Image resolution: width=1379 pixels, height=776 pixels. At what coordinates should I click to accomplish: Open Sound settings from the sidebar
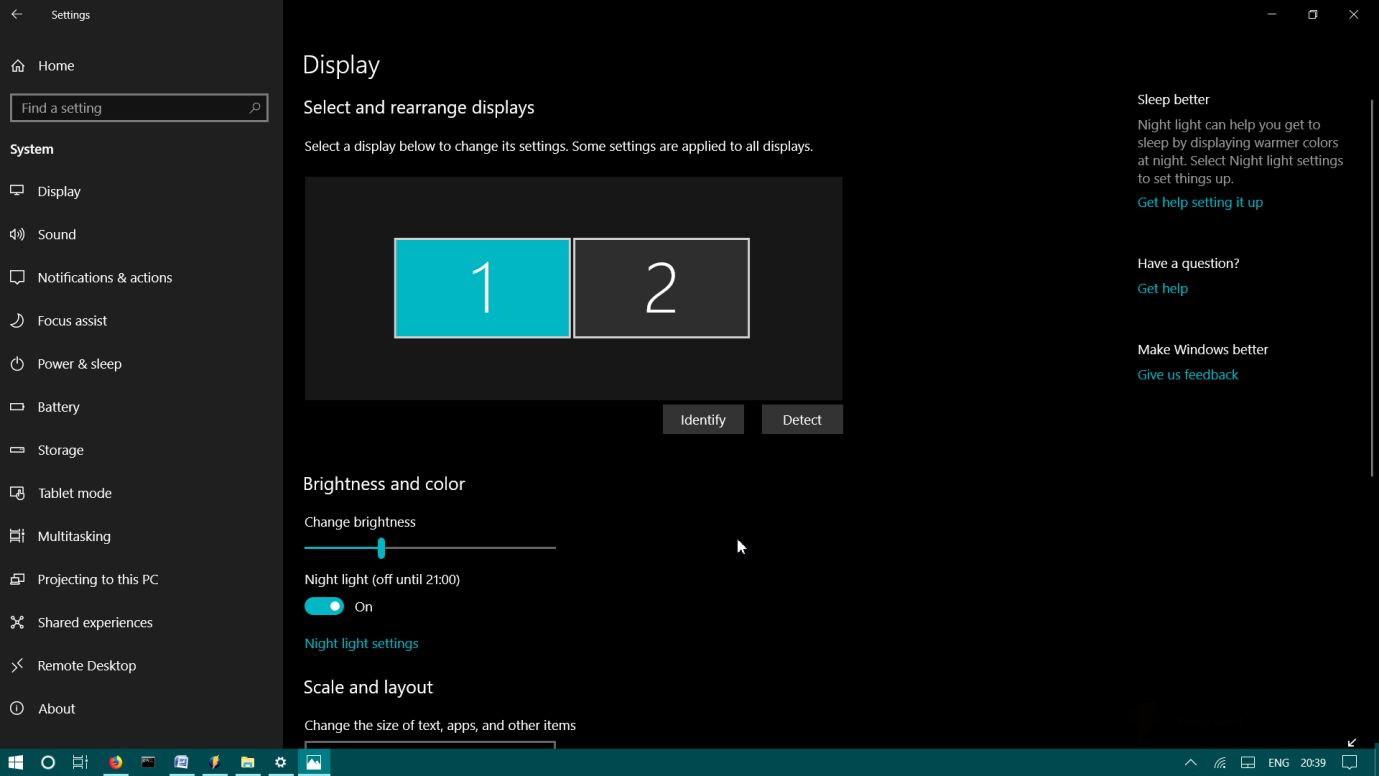click(x=57, y=234)
